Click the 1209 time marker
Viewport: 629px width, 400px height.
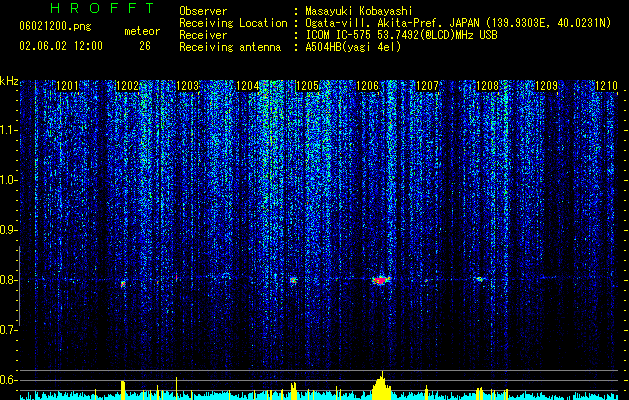click(x=547, y=86)
